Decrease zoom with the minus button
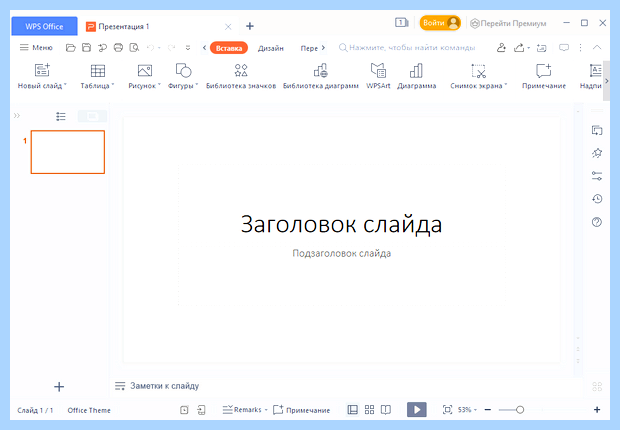Viewport: 620px width, 430px height. click(x=488, y=410)
